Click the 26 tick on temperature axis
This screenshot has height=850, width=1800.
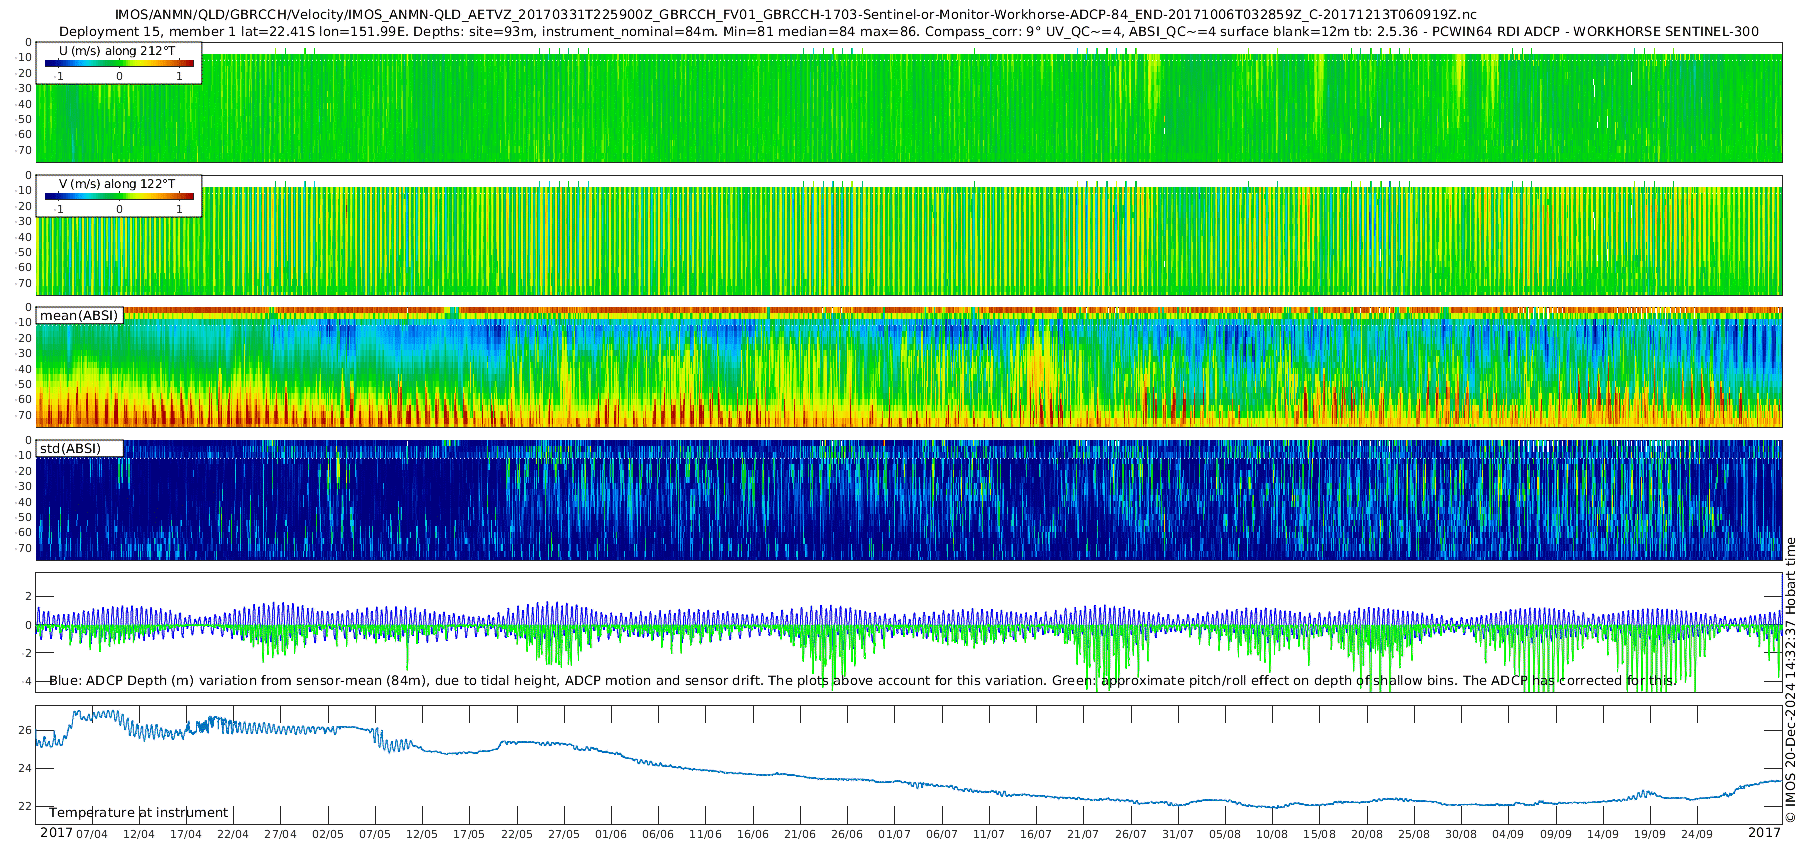(25, 730)
